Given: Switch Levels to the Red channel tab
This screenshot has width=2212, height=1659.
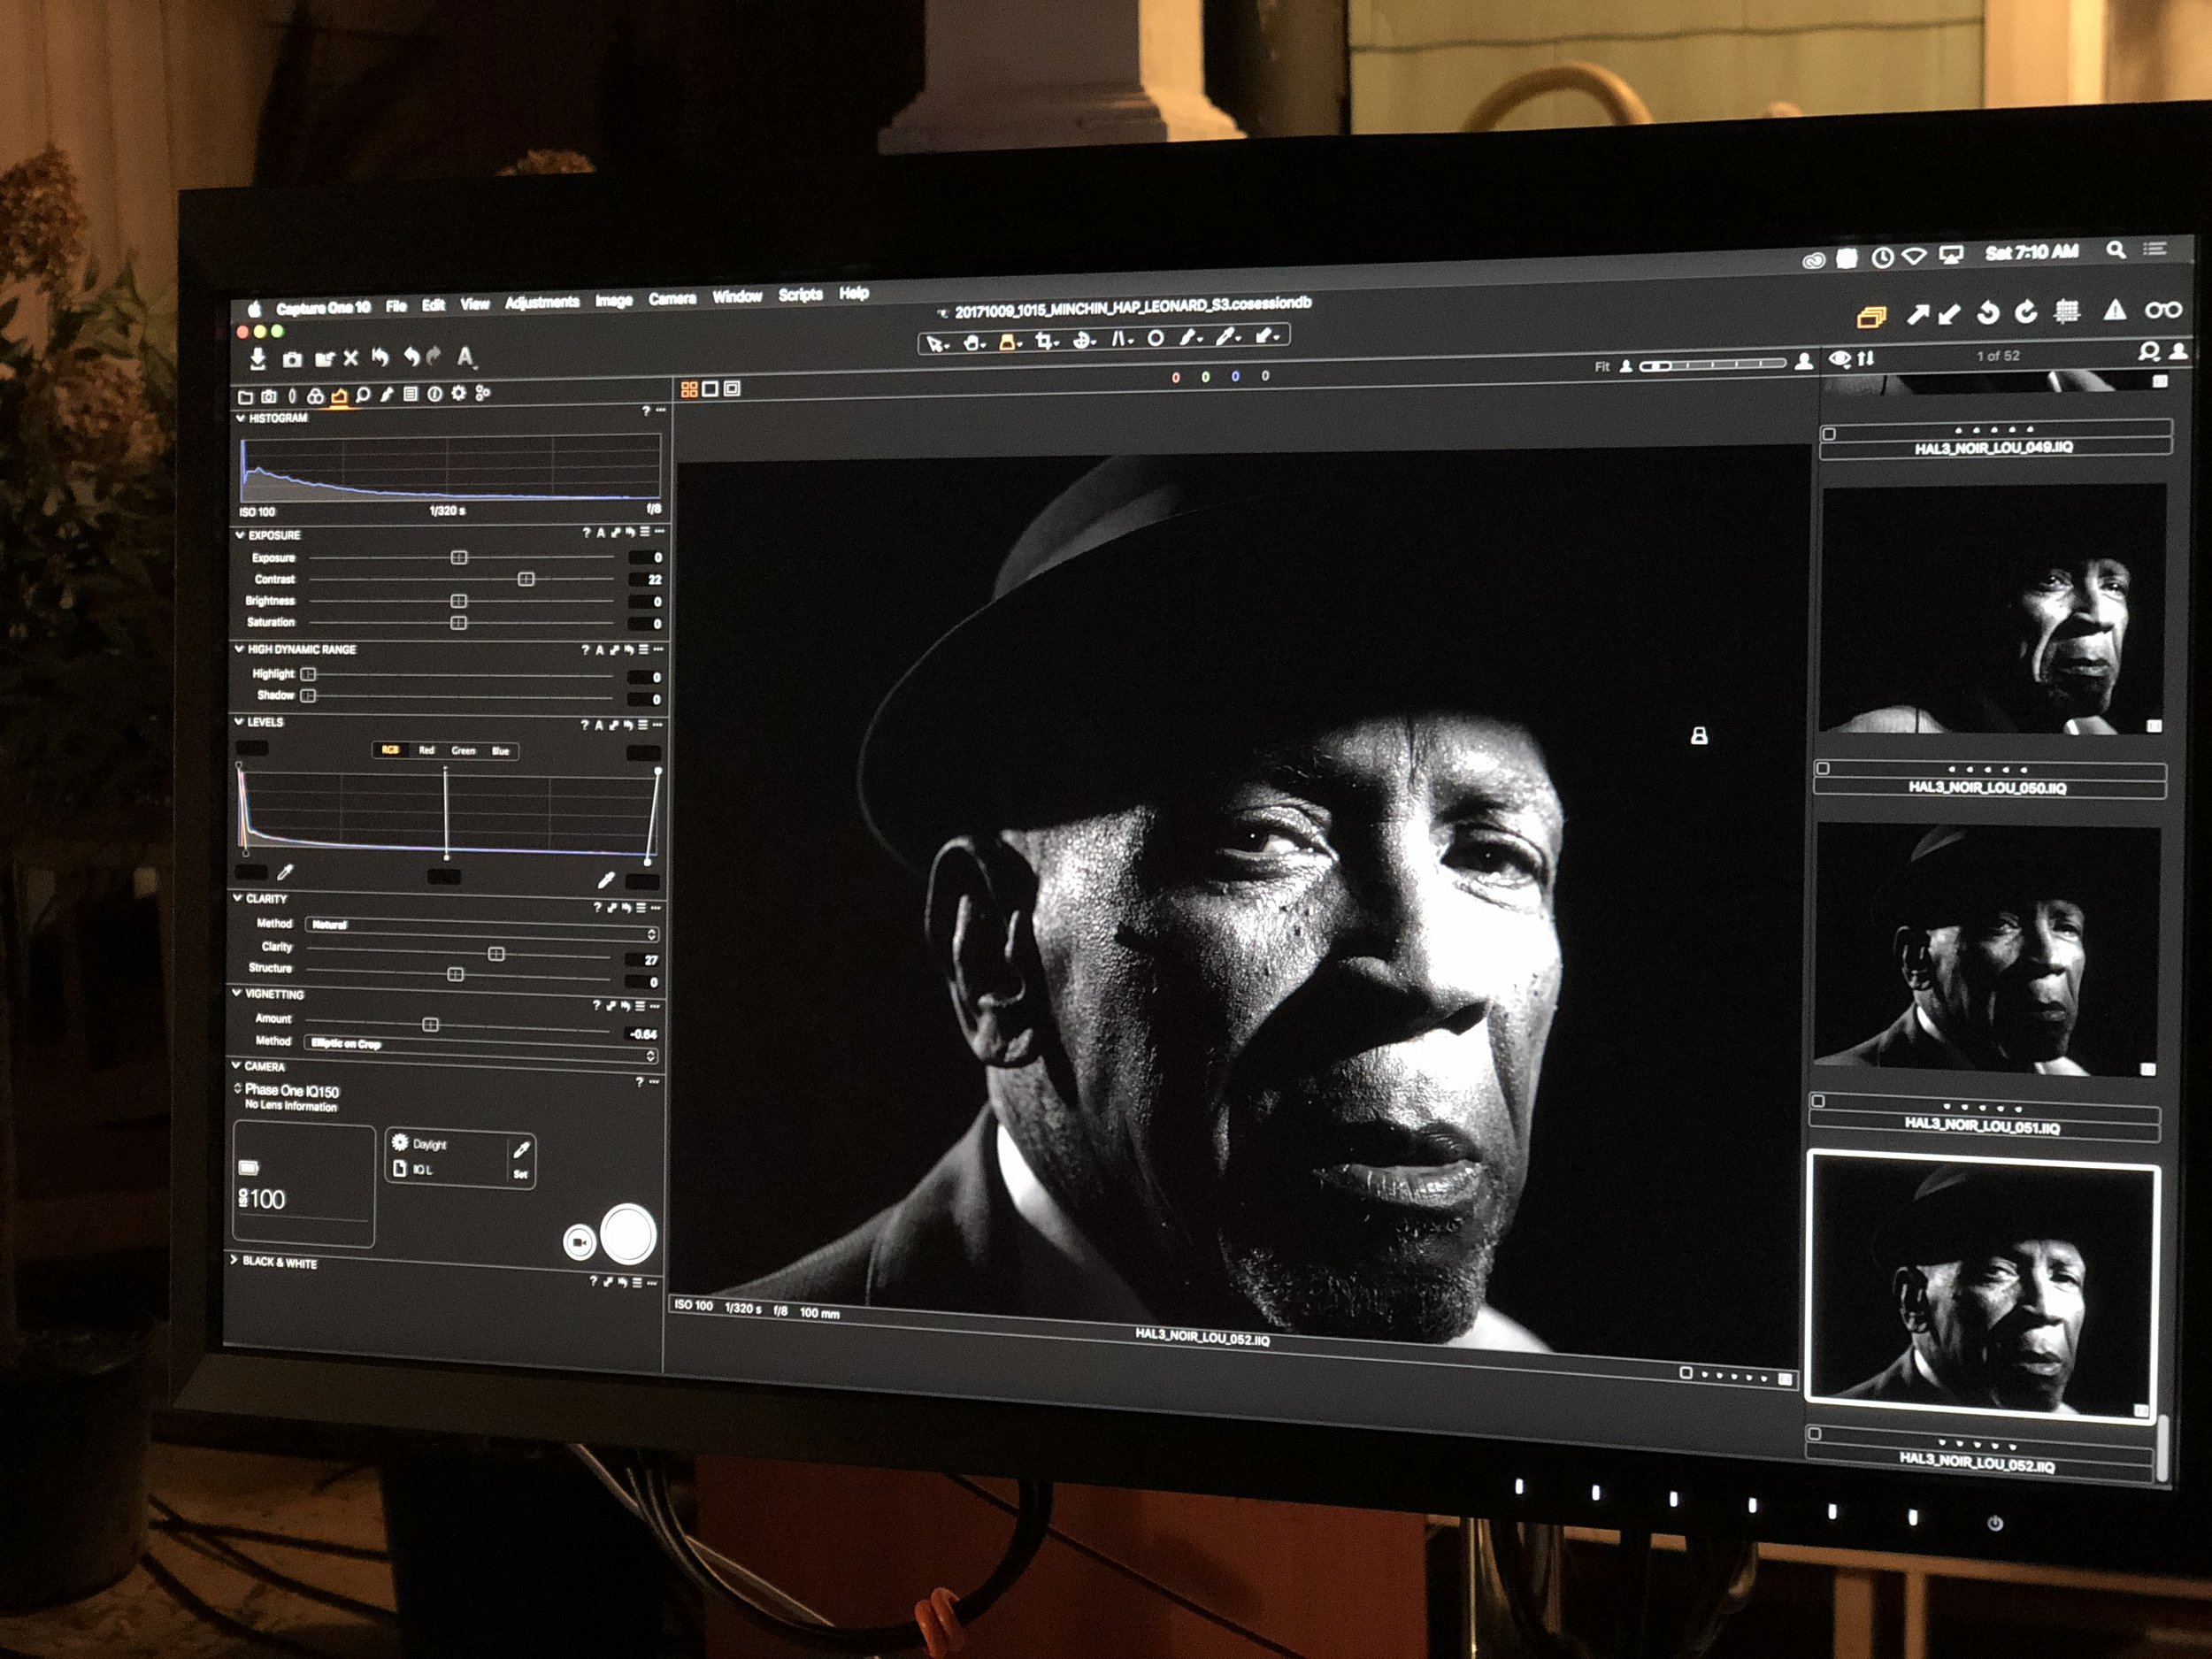Looking at the screenshot, I should click(x=426, y=750).
